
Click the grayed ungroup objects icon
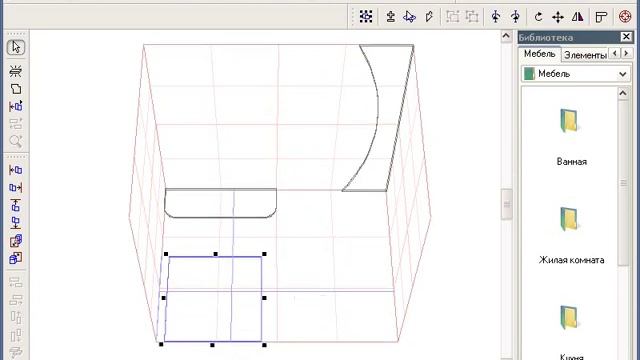click(x=472, y=16)
